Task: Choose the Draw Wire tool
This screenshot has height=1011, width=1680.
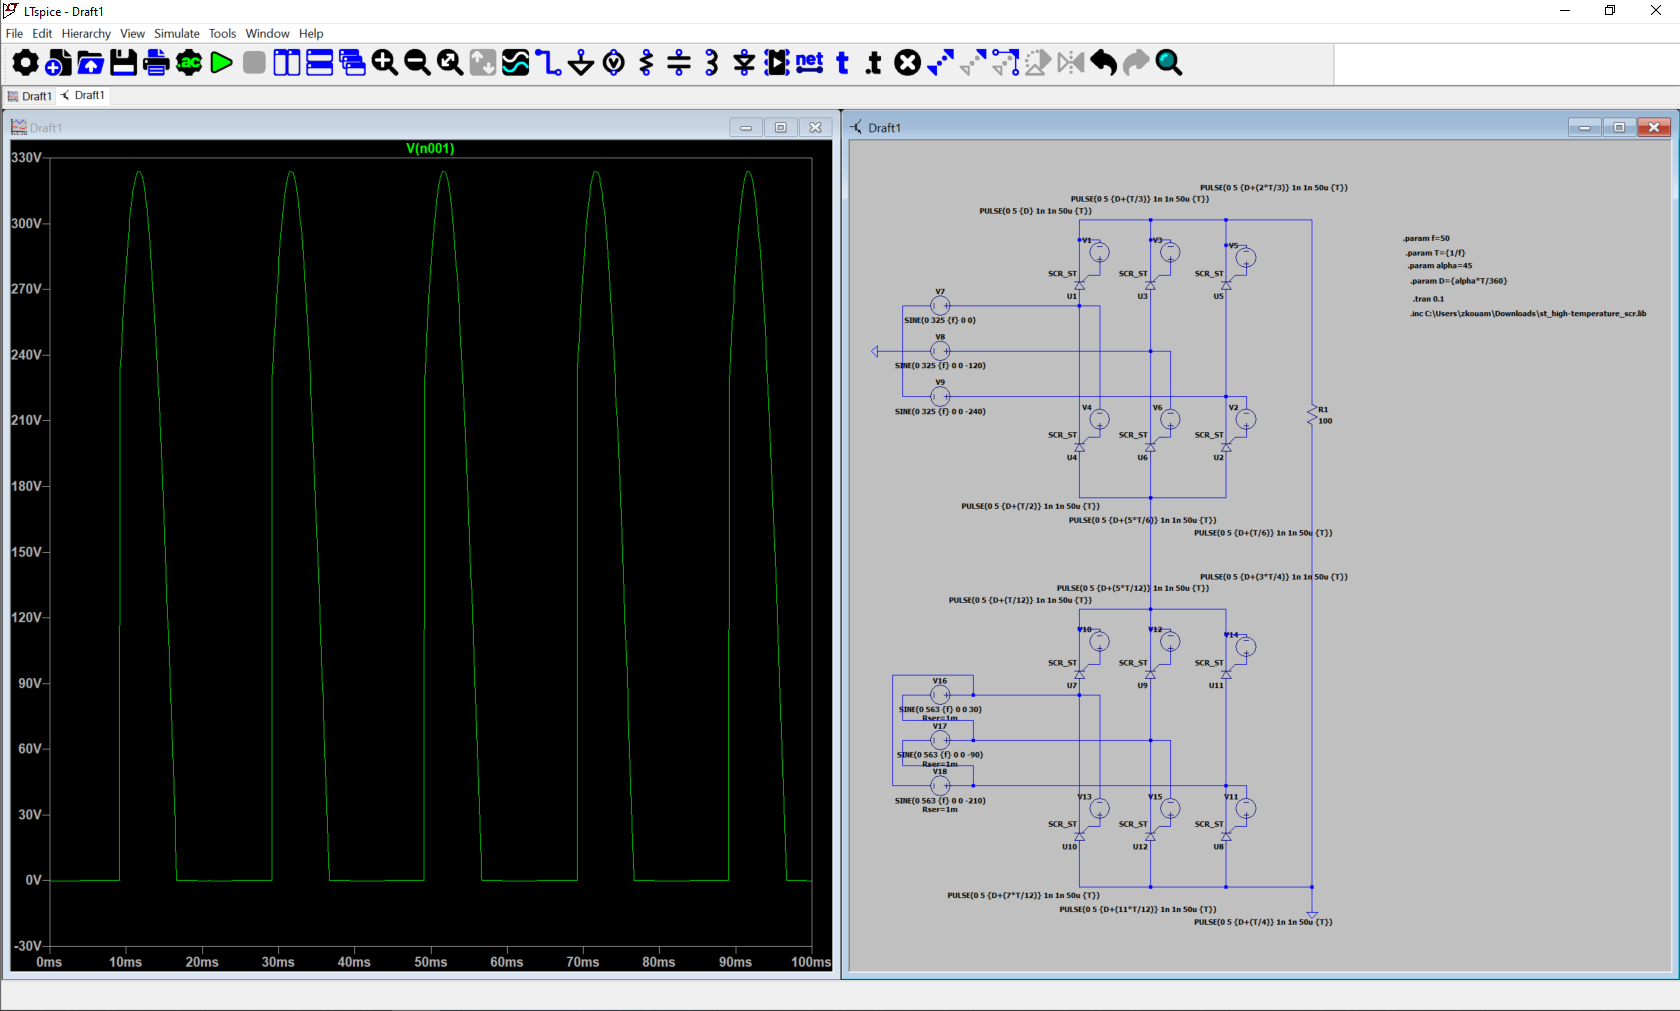Action: [548, 63]
